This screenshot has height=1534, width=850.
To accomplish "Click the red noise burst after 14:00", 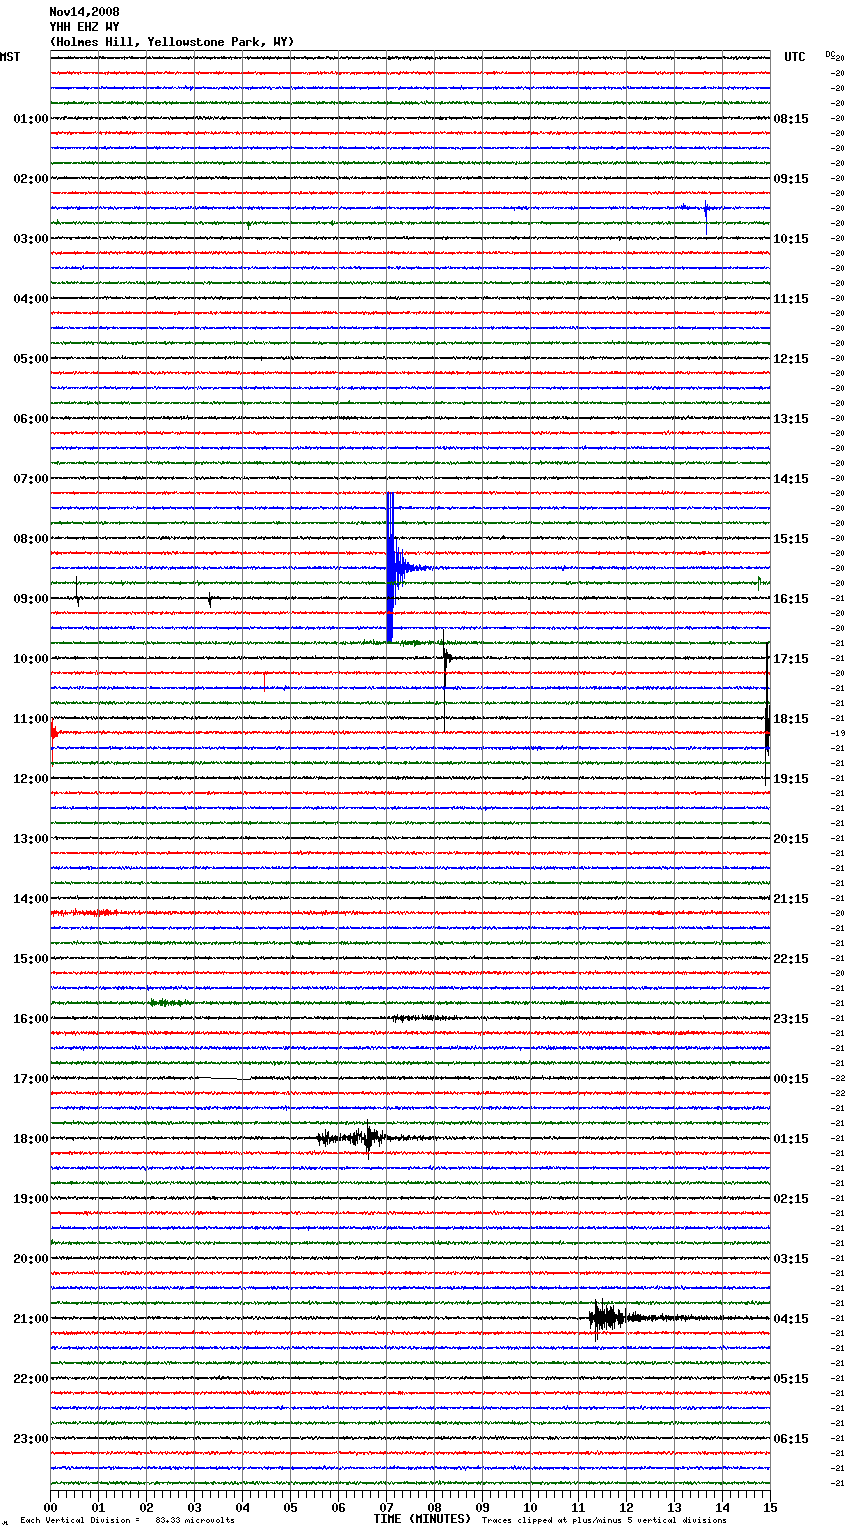I will (85, 913).
